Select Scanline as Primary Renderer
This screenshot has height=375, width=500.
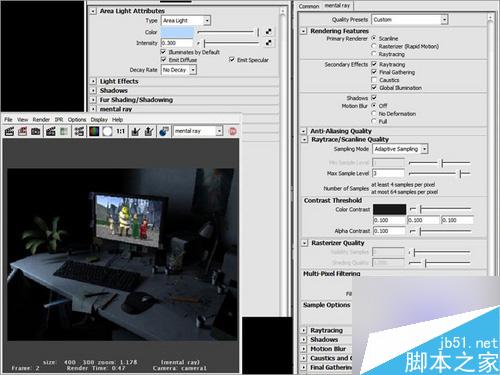tap(374, 38)
